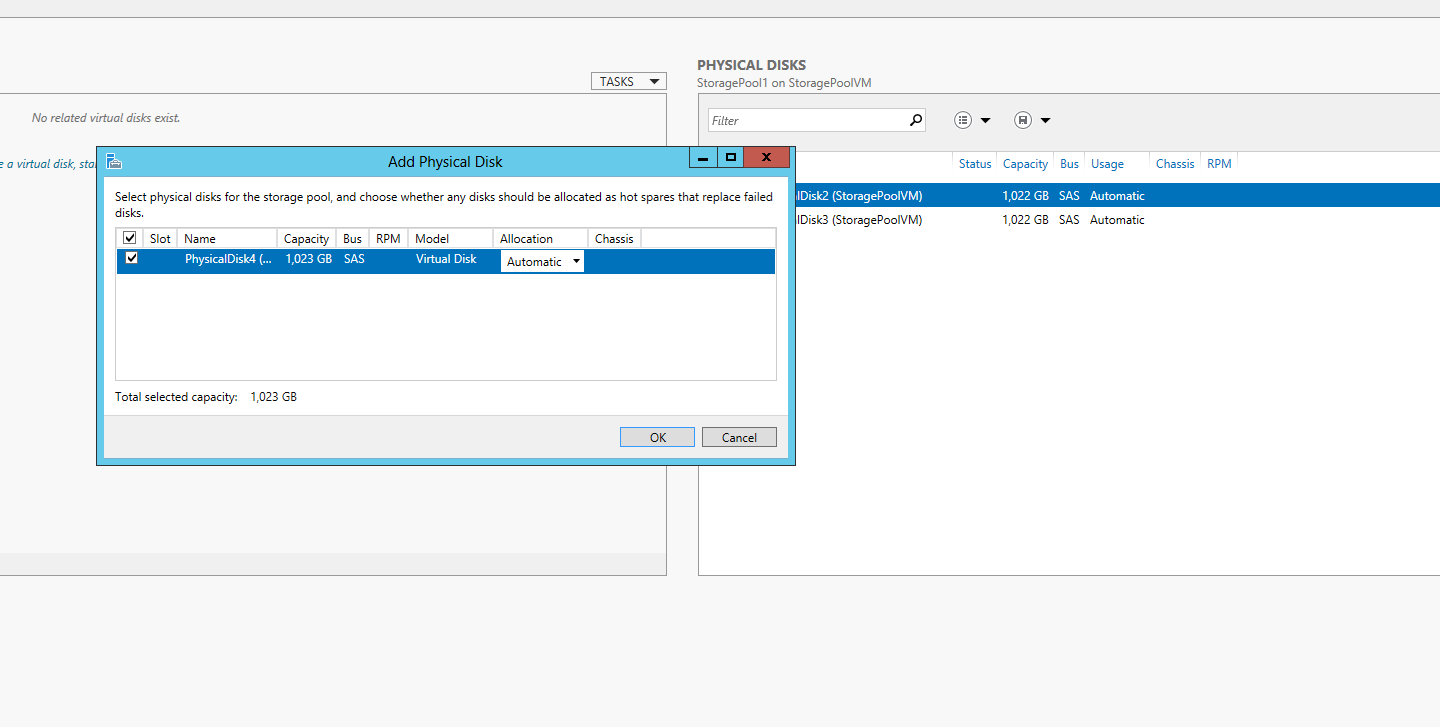Viewport: 1440px width, 727px height.
Task: Expand the arrow beside the list view icon
Action: click(985, 120)
